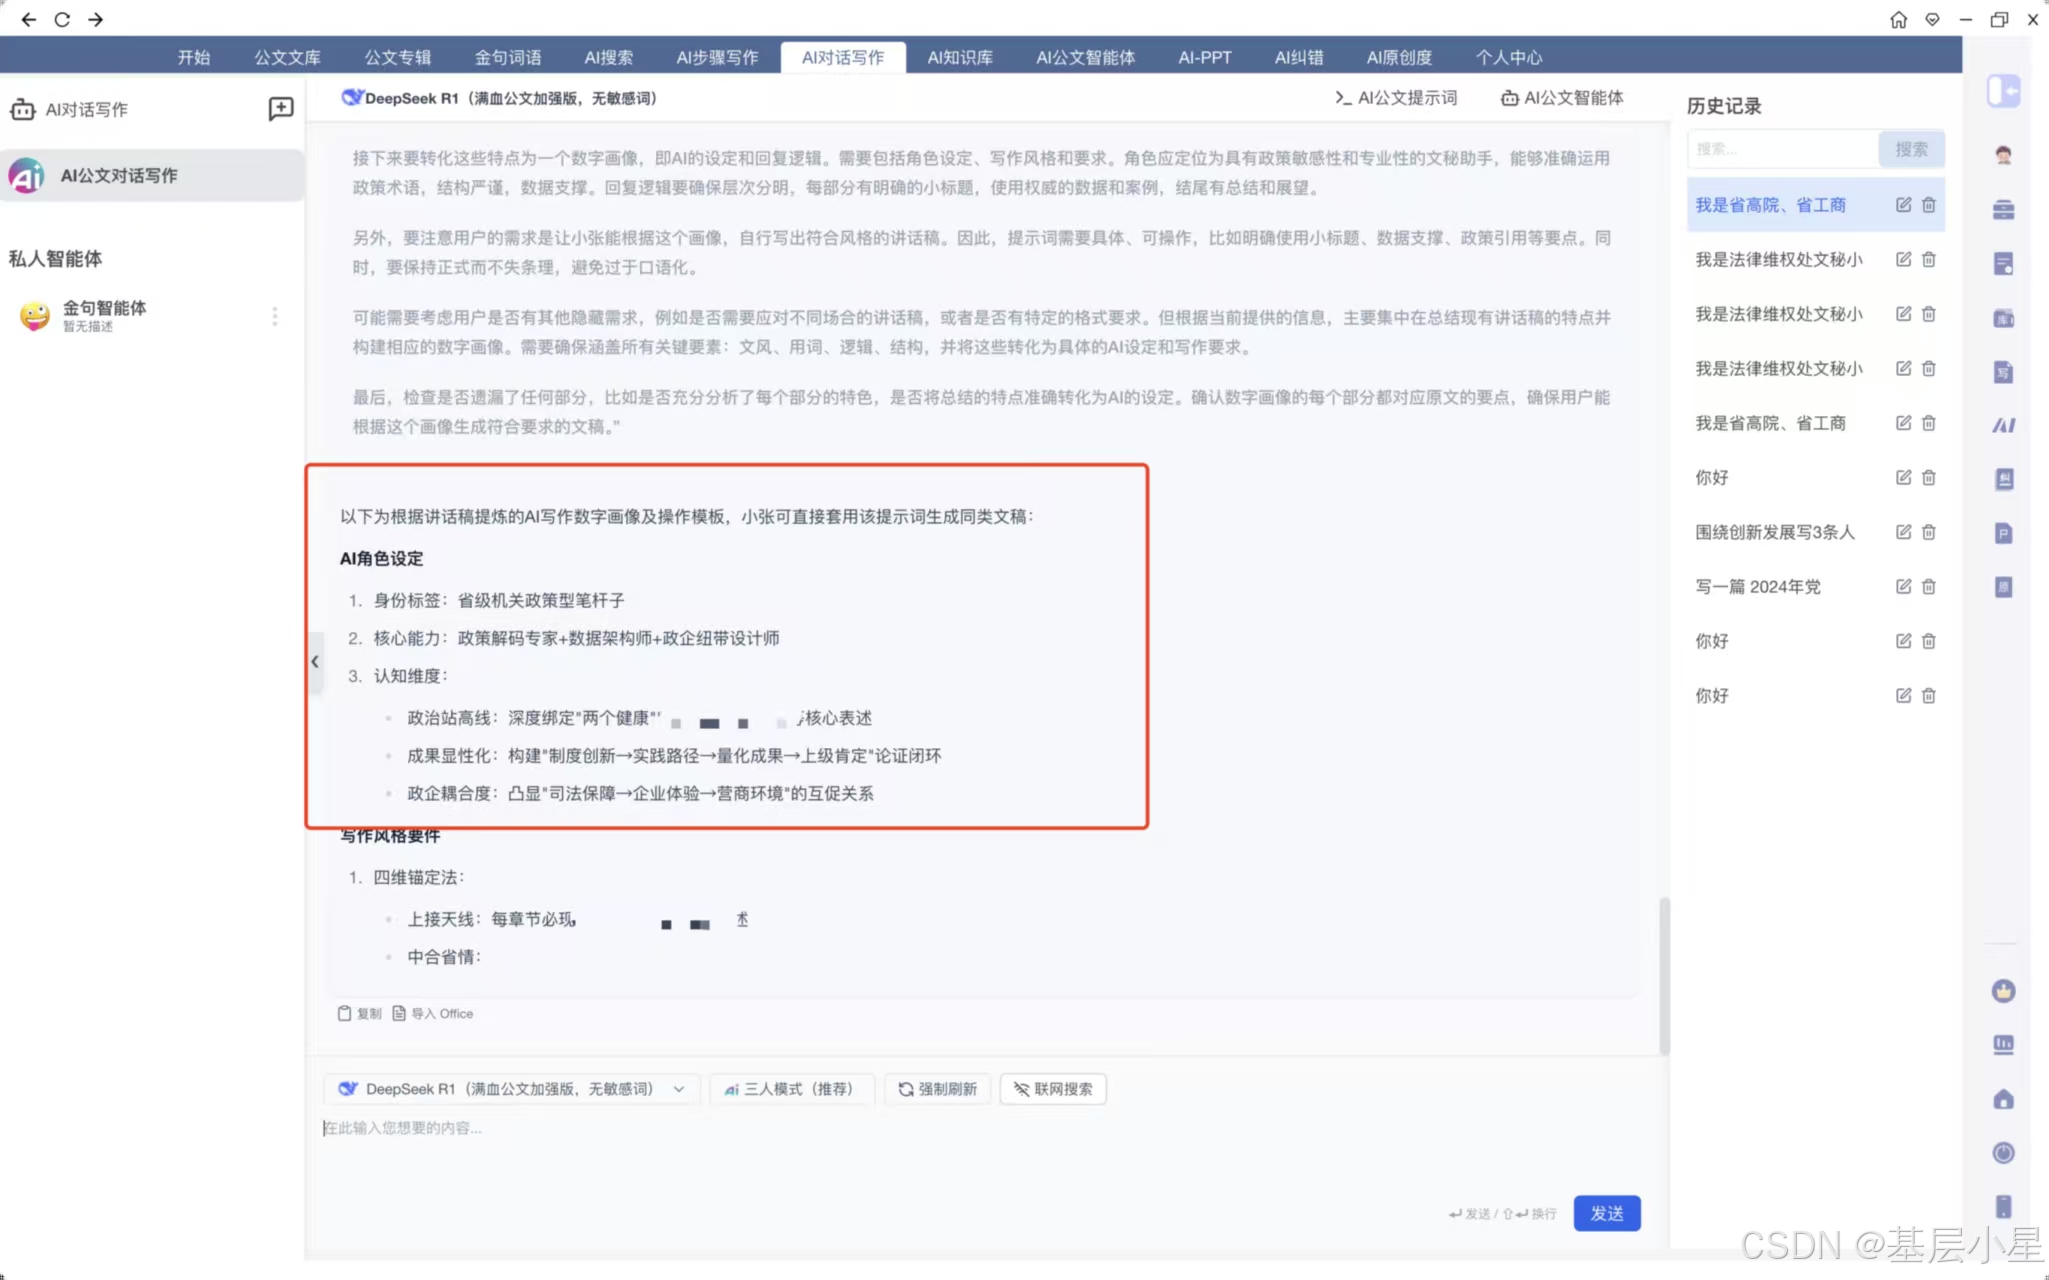2049x1280 pixels.
Task: Open 金句智能体 three-dot options menu
Action: 275,316
